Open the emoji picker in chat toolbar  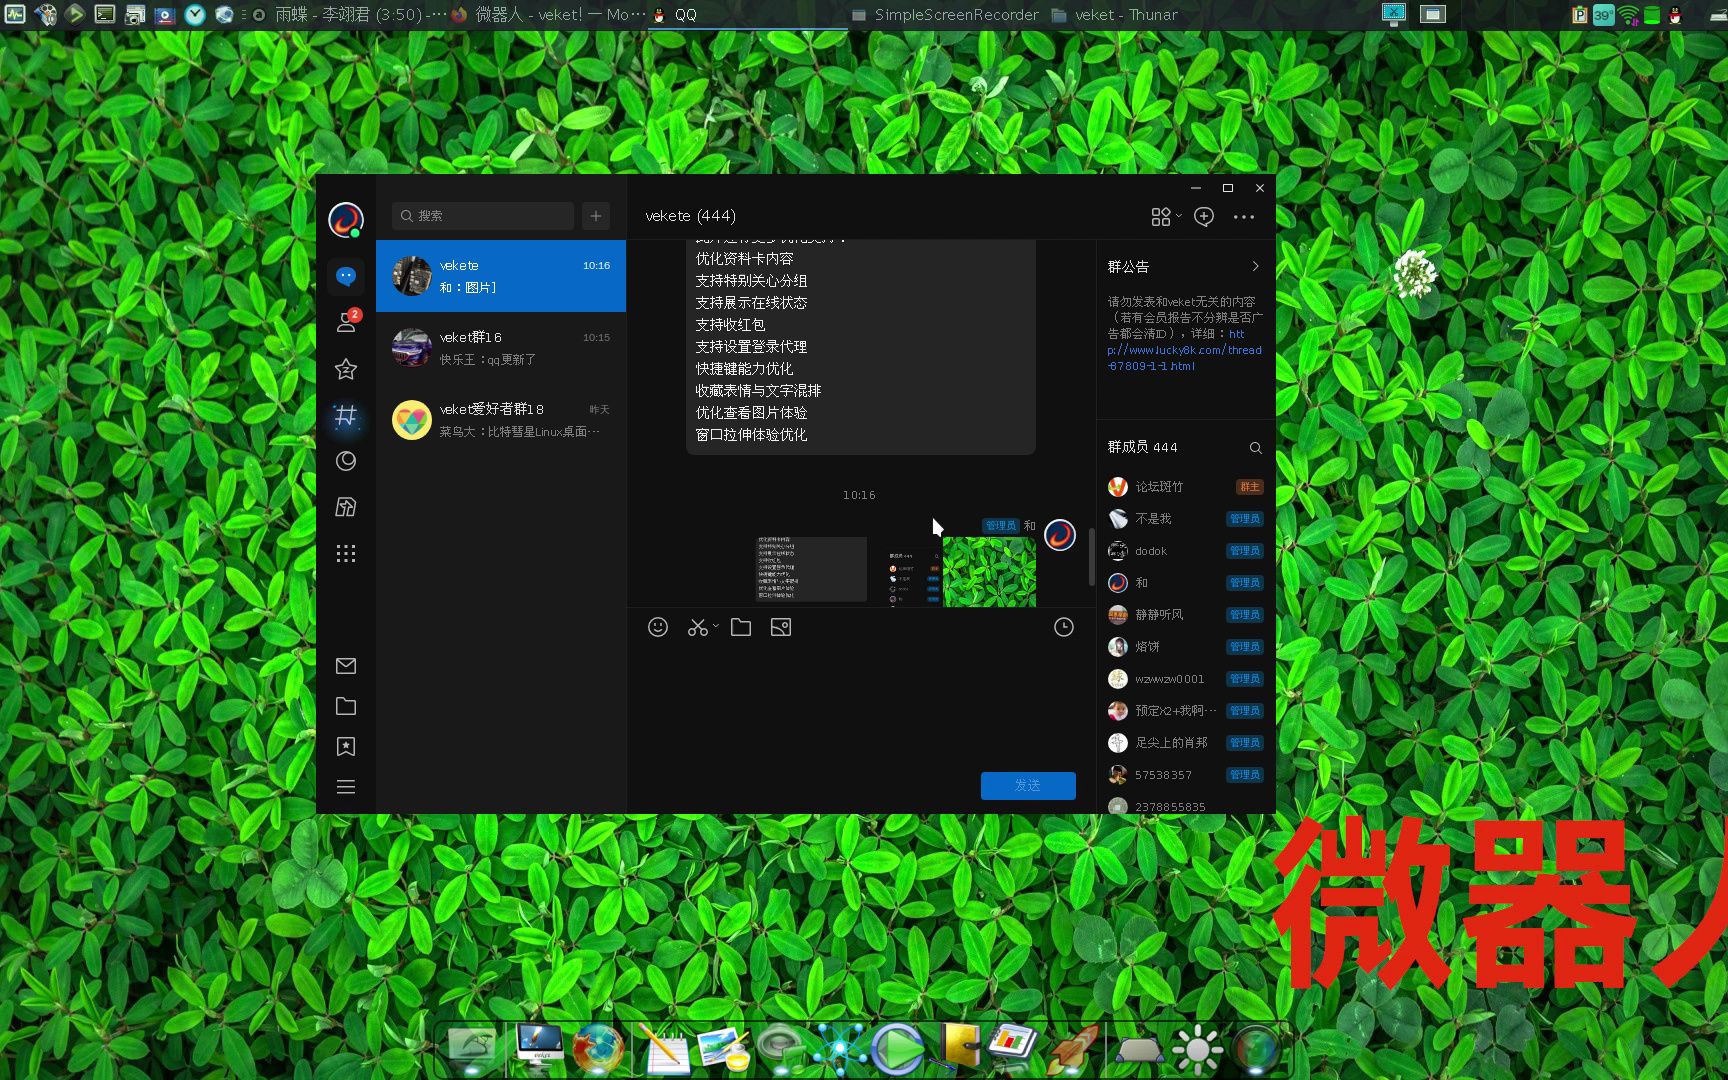[658, 627]
